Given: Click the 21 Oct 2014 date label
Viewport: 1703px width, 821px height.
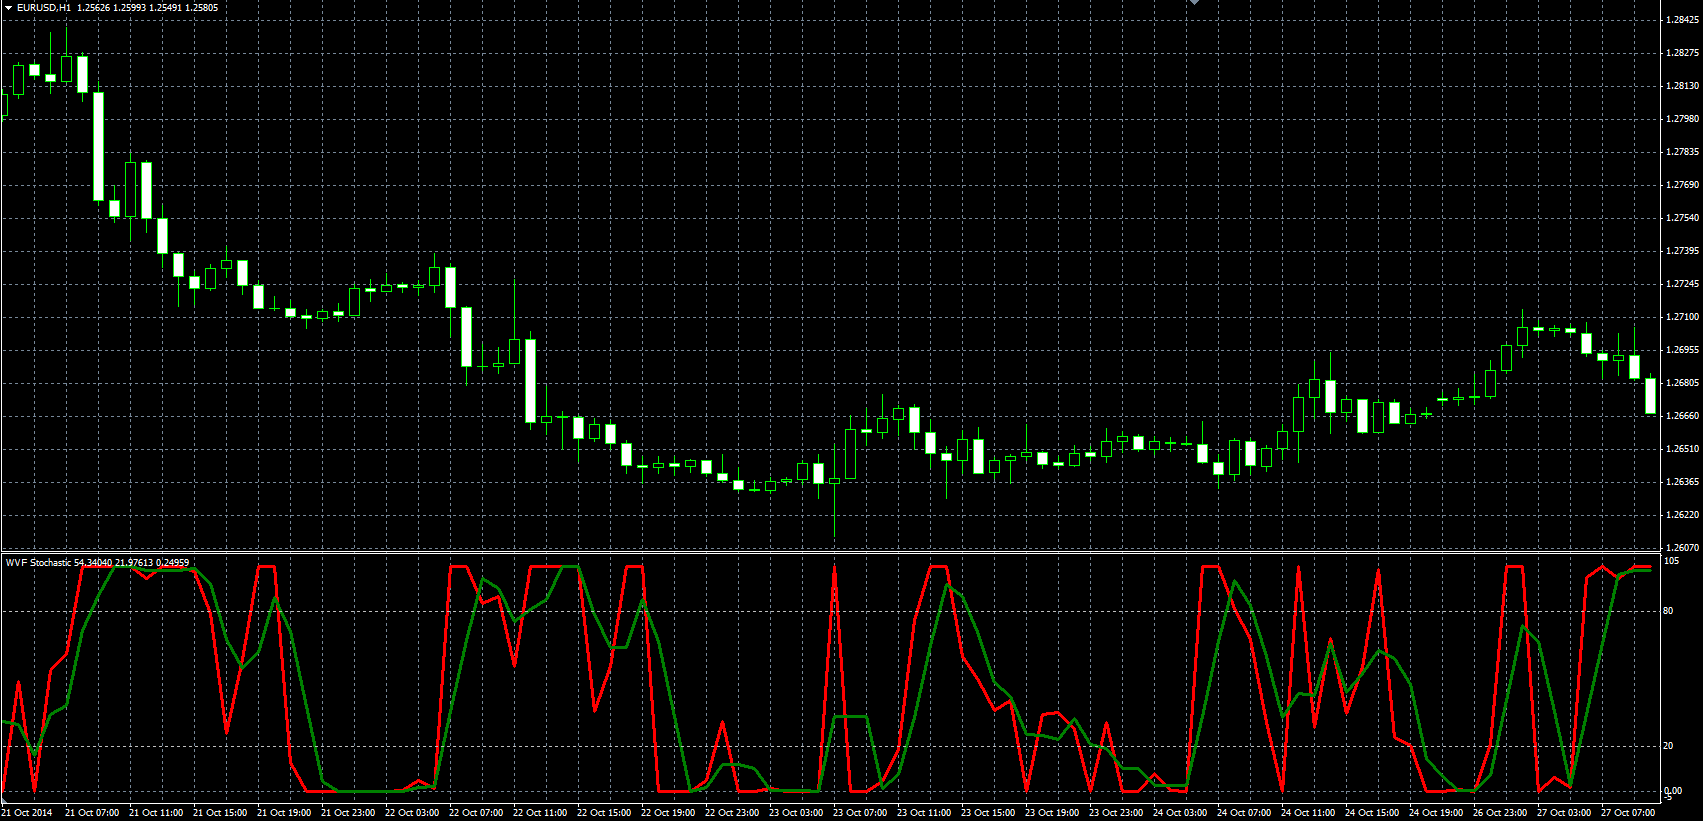Looking at the screenshot, I should [27, 813].
